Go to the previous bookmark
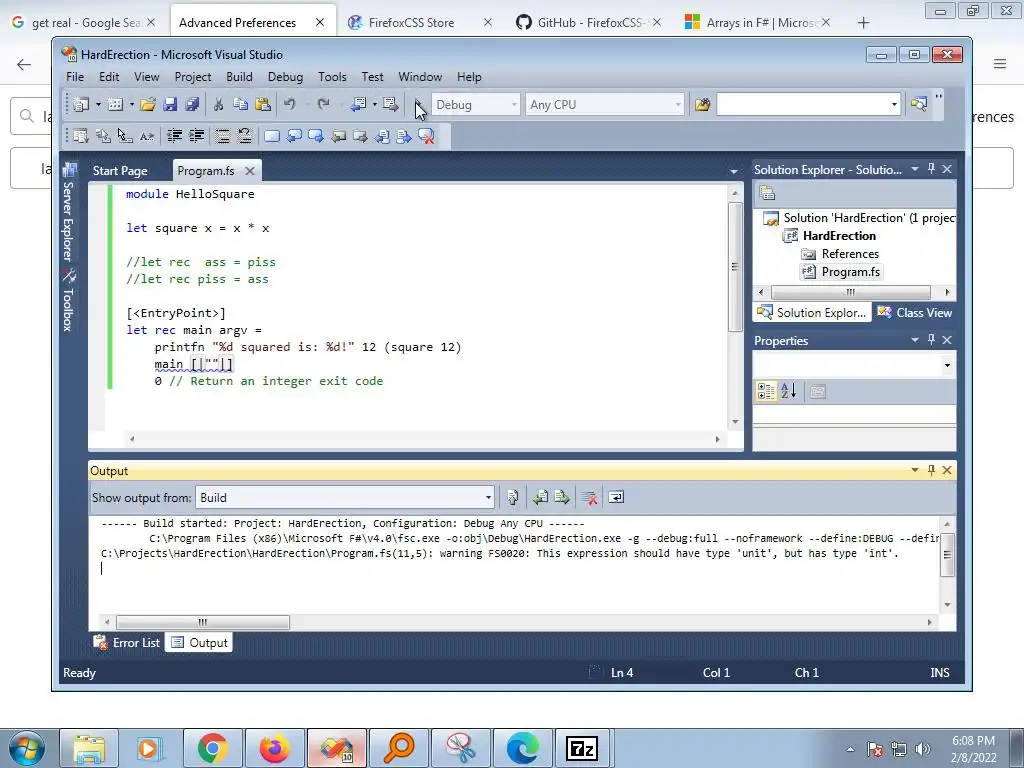The width and height of the screenshot is (1024, 768). point(294,136)
